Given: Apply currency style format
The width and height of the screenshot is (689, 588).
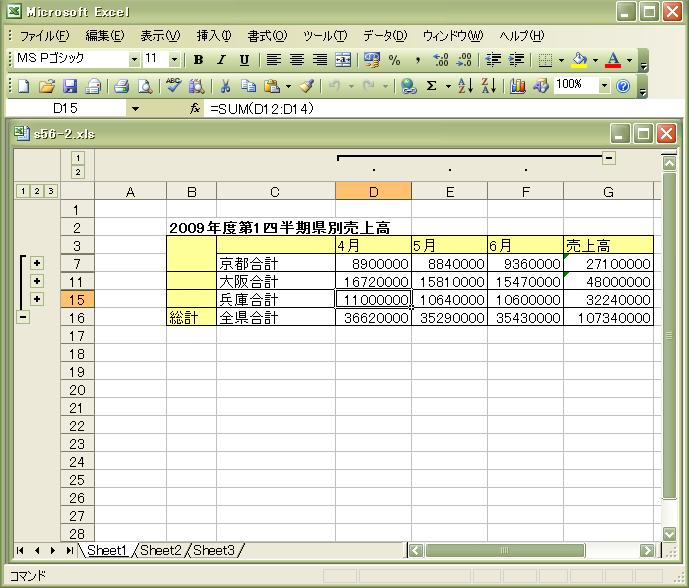Looking at the screenshot, I should coord(371,60).
